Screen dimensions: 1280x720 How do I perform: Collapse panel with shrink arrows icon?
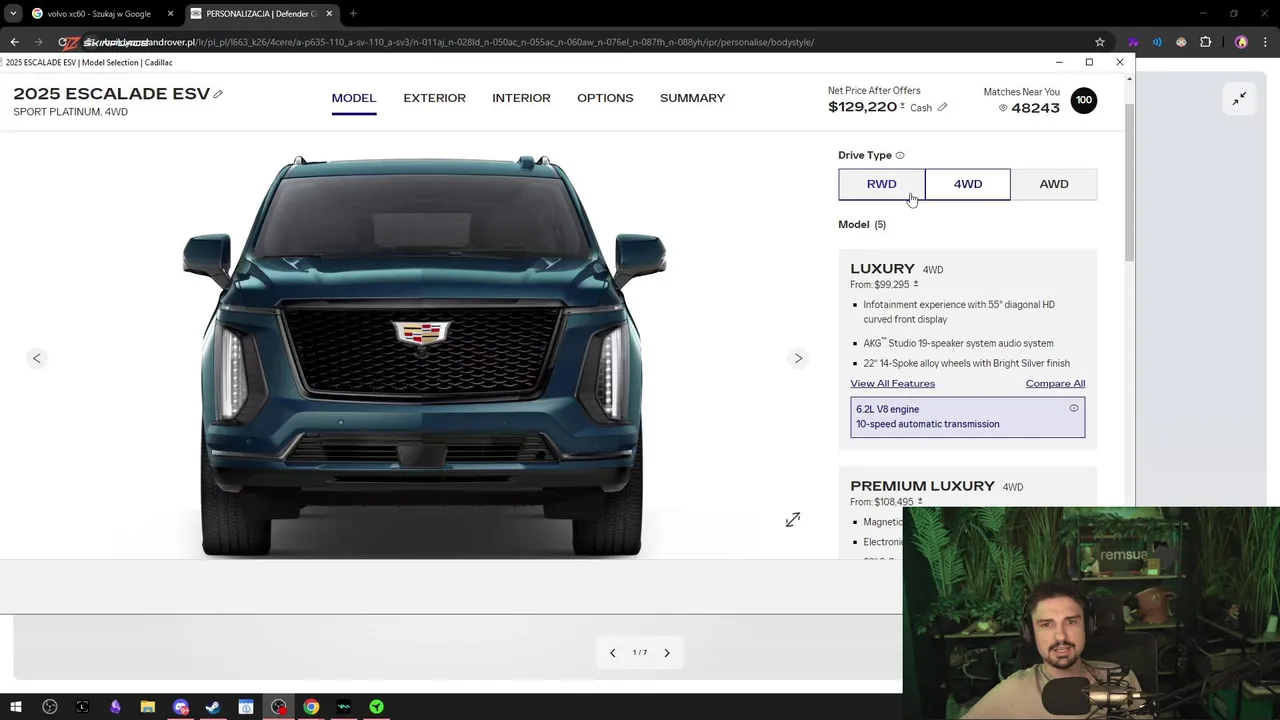tap(1239, 98)
